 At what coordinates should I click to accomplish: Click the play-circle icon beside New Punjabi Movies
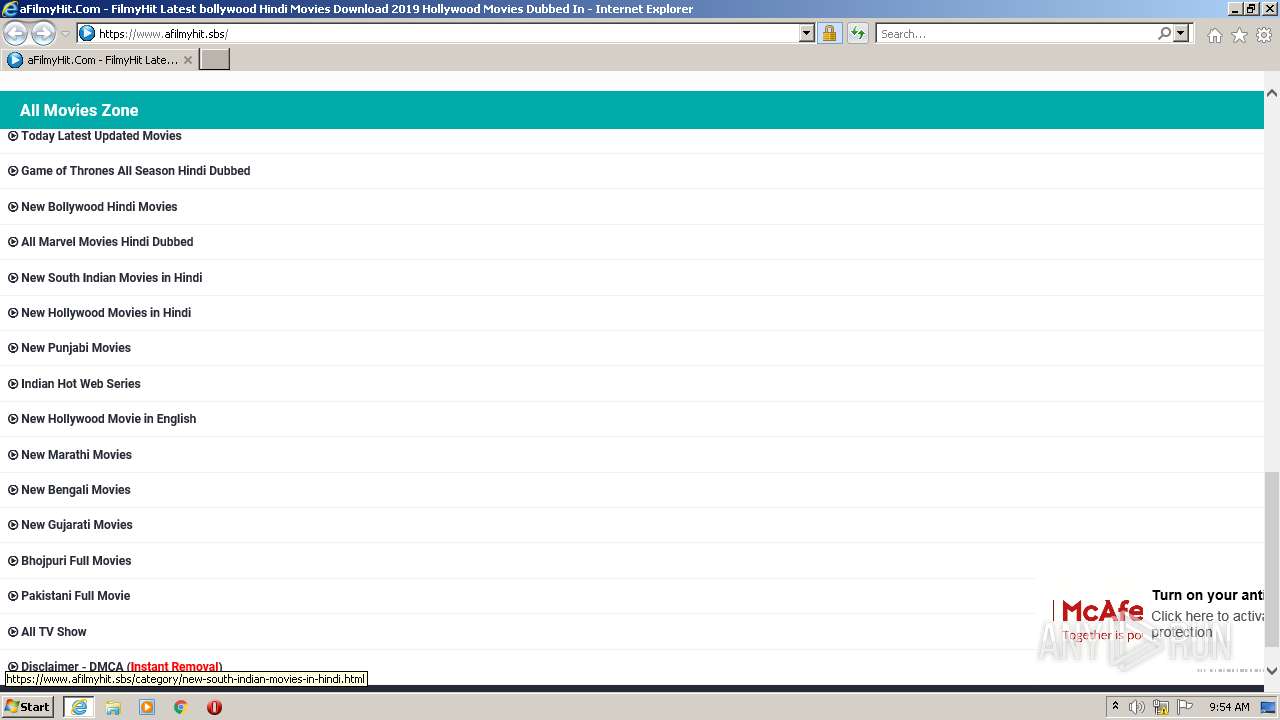pos(13,348)
